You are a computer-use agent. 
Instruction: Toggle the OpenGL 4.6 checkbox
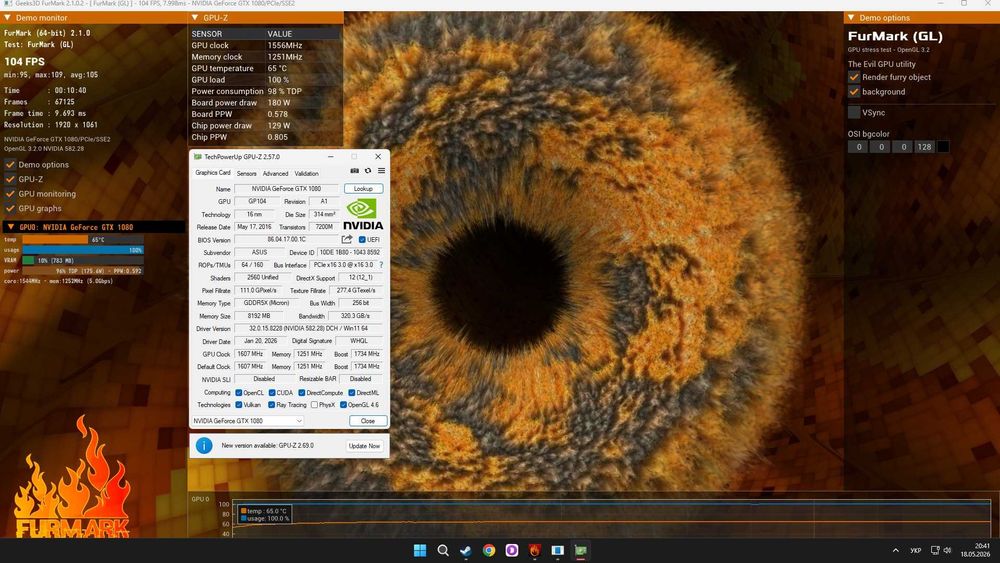pos(343,405)
